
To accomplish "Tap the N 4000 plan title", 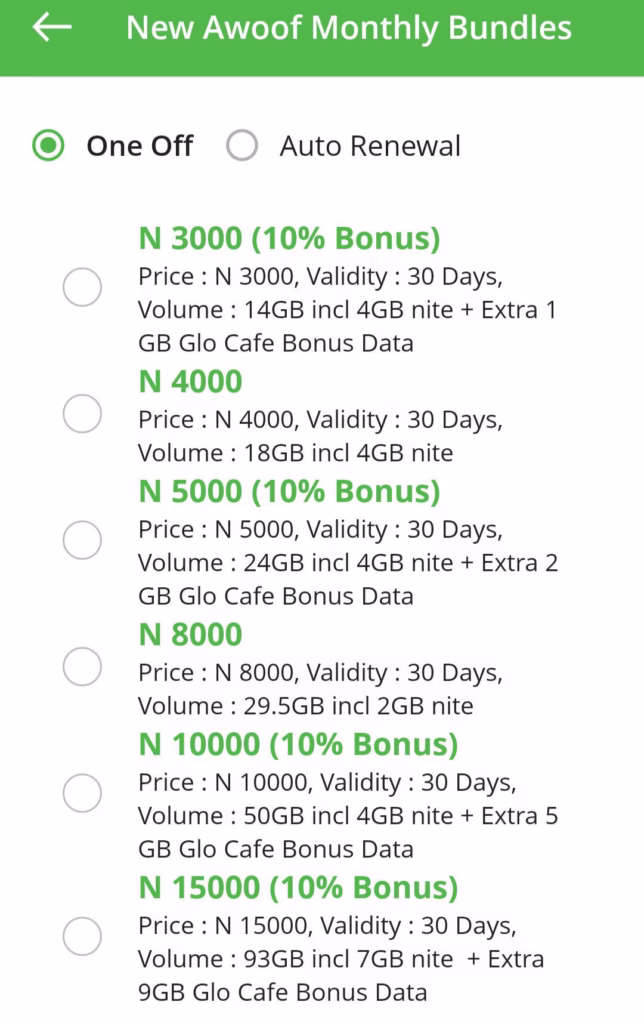I will coord(191,381).
